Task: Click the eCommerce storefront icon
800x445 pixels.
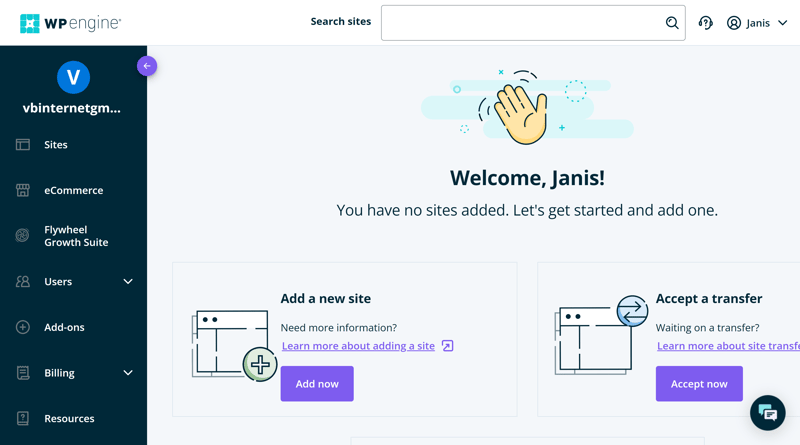Action: tap(23, 190)
